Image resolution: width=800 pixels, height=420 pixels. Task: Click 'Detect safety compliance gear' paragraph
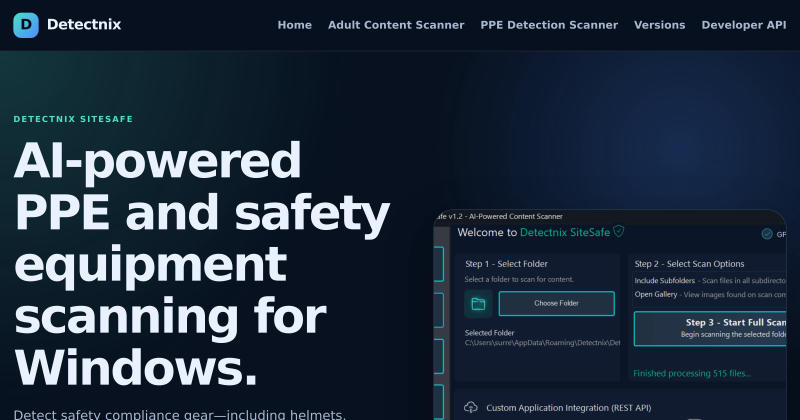click(x=180, y=414)
